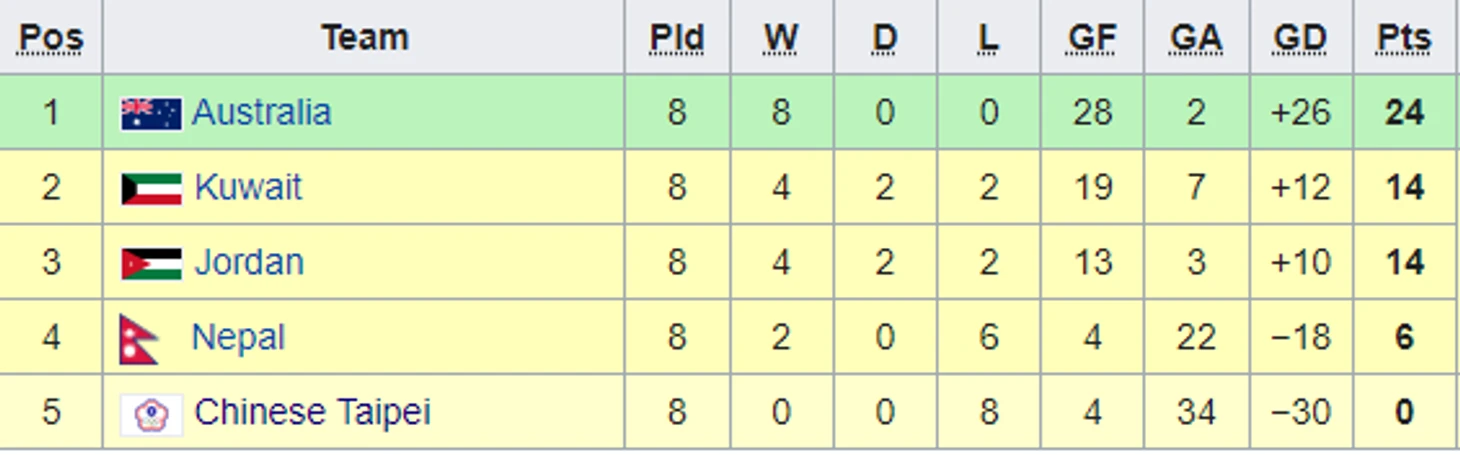
Task: Click the L column header abbreviation
Action: [988, 38]
